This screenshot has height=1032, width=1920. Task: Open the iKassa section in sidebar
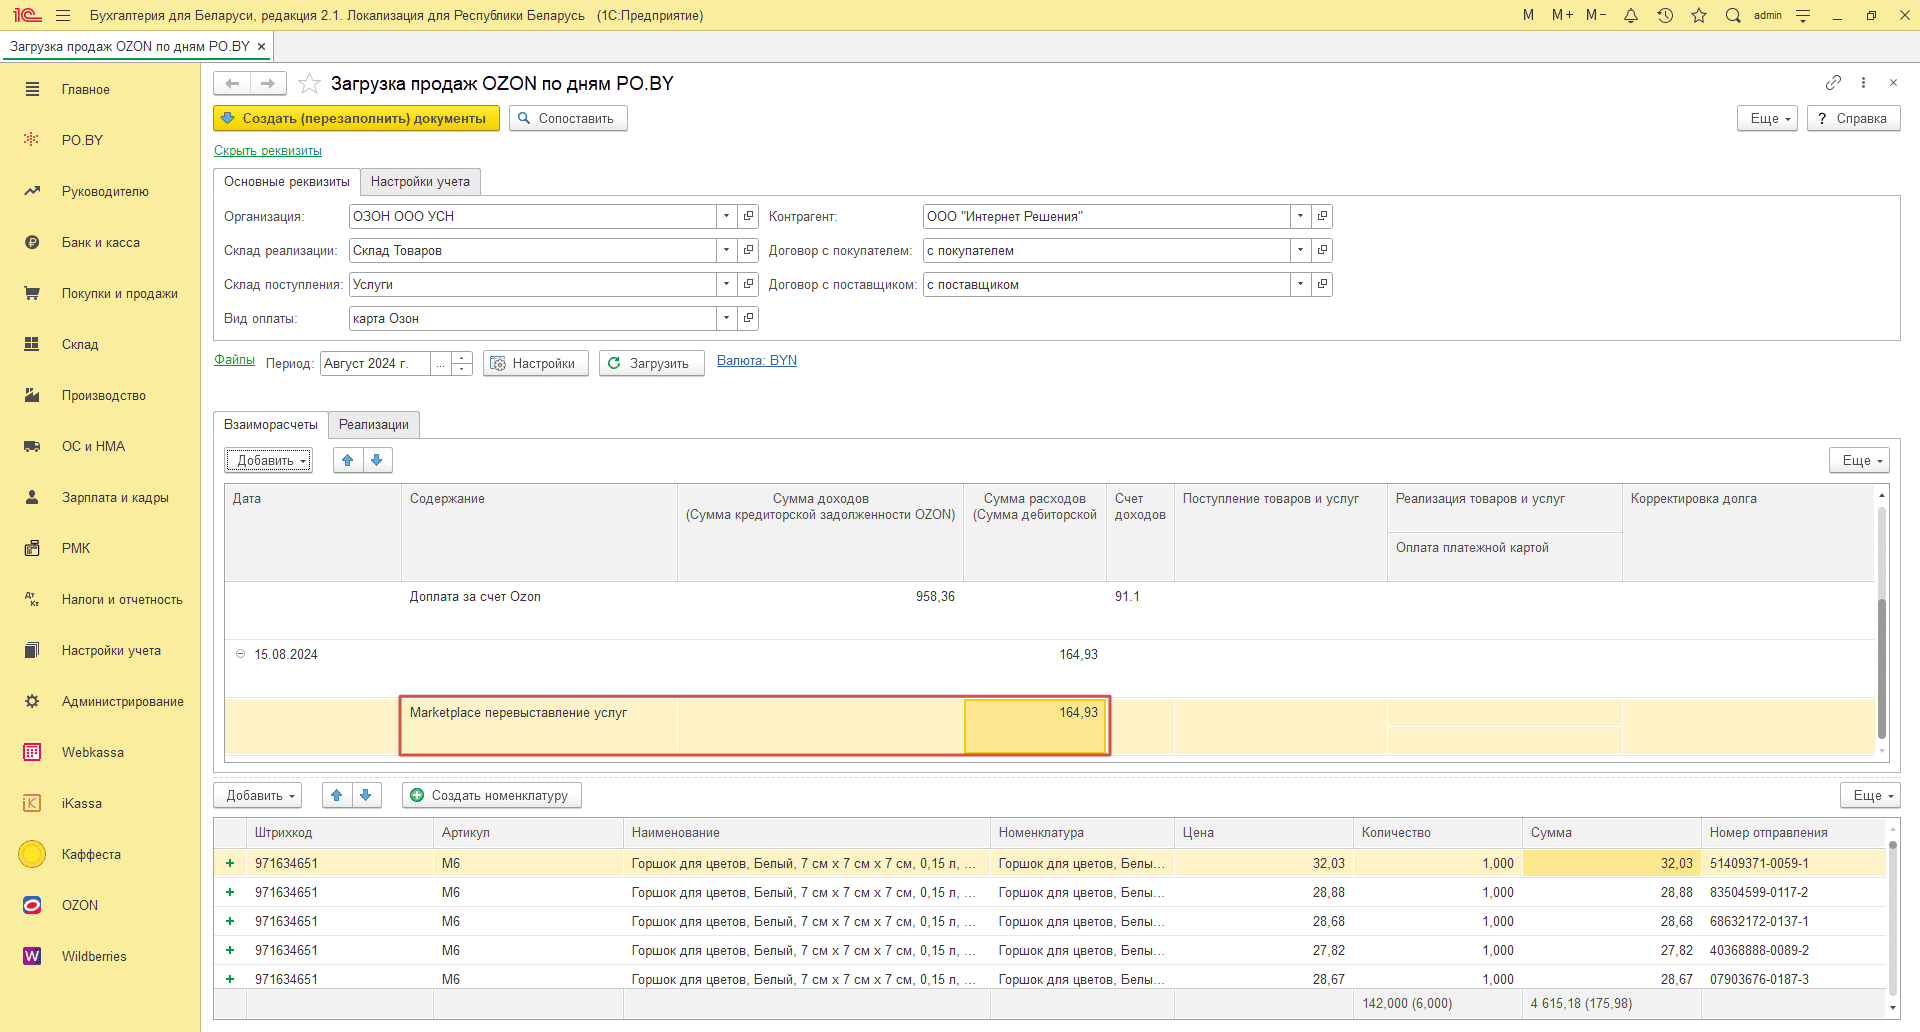(82, 803)
